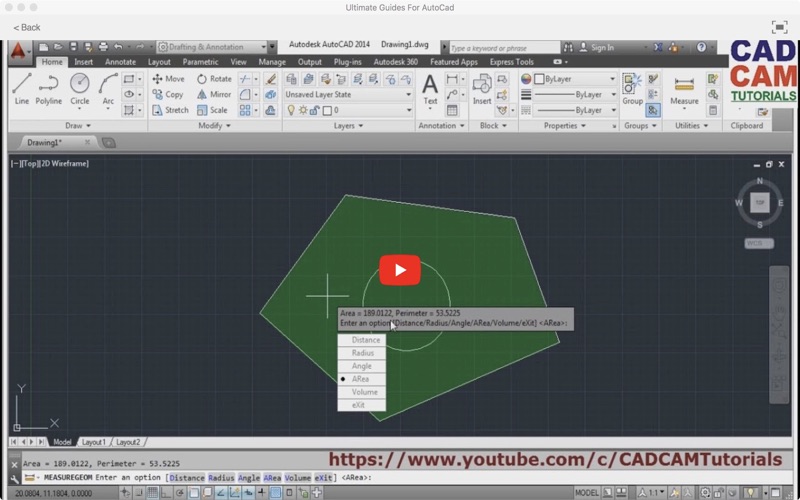Toggle the layer lock padlock icon
Viewport: 800px width, 500px height.
[314, 110]
